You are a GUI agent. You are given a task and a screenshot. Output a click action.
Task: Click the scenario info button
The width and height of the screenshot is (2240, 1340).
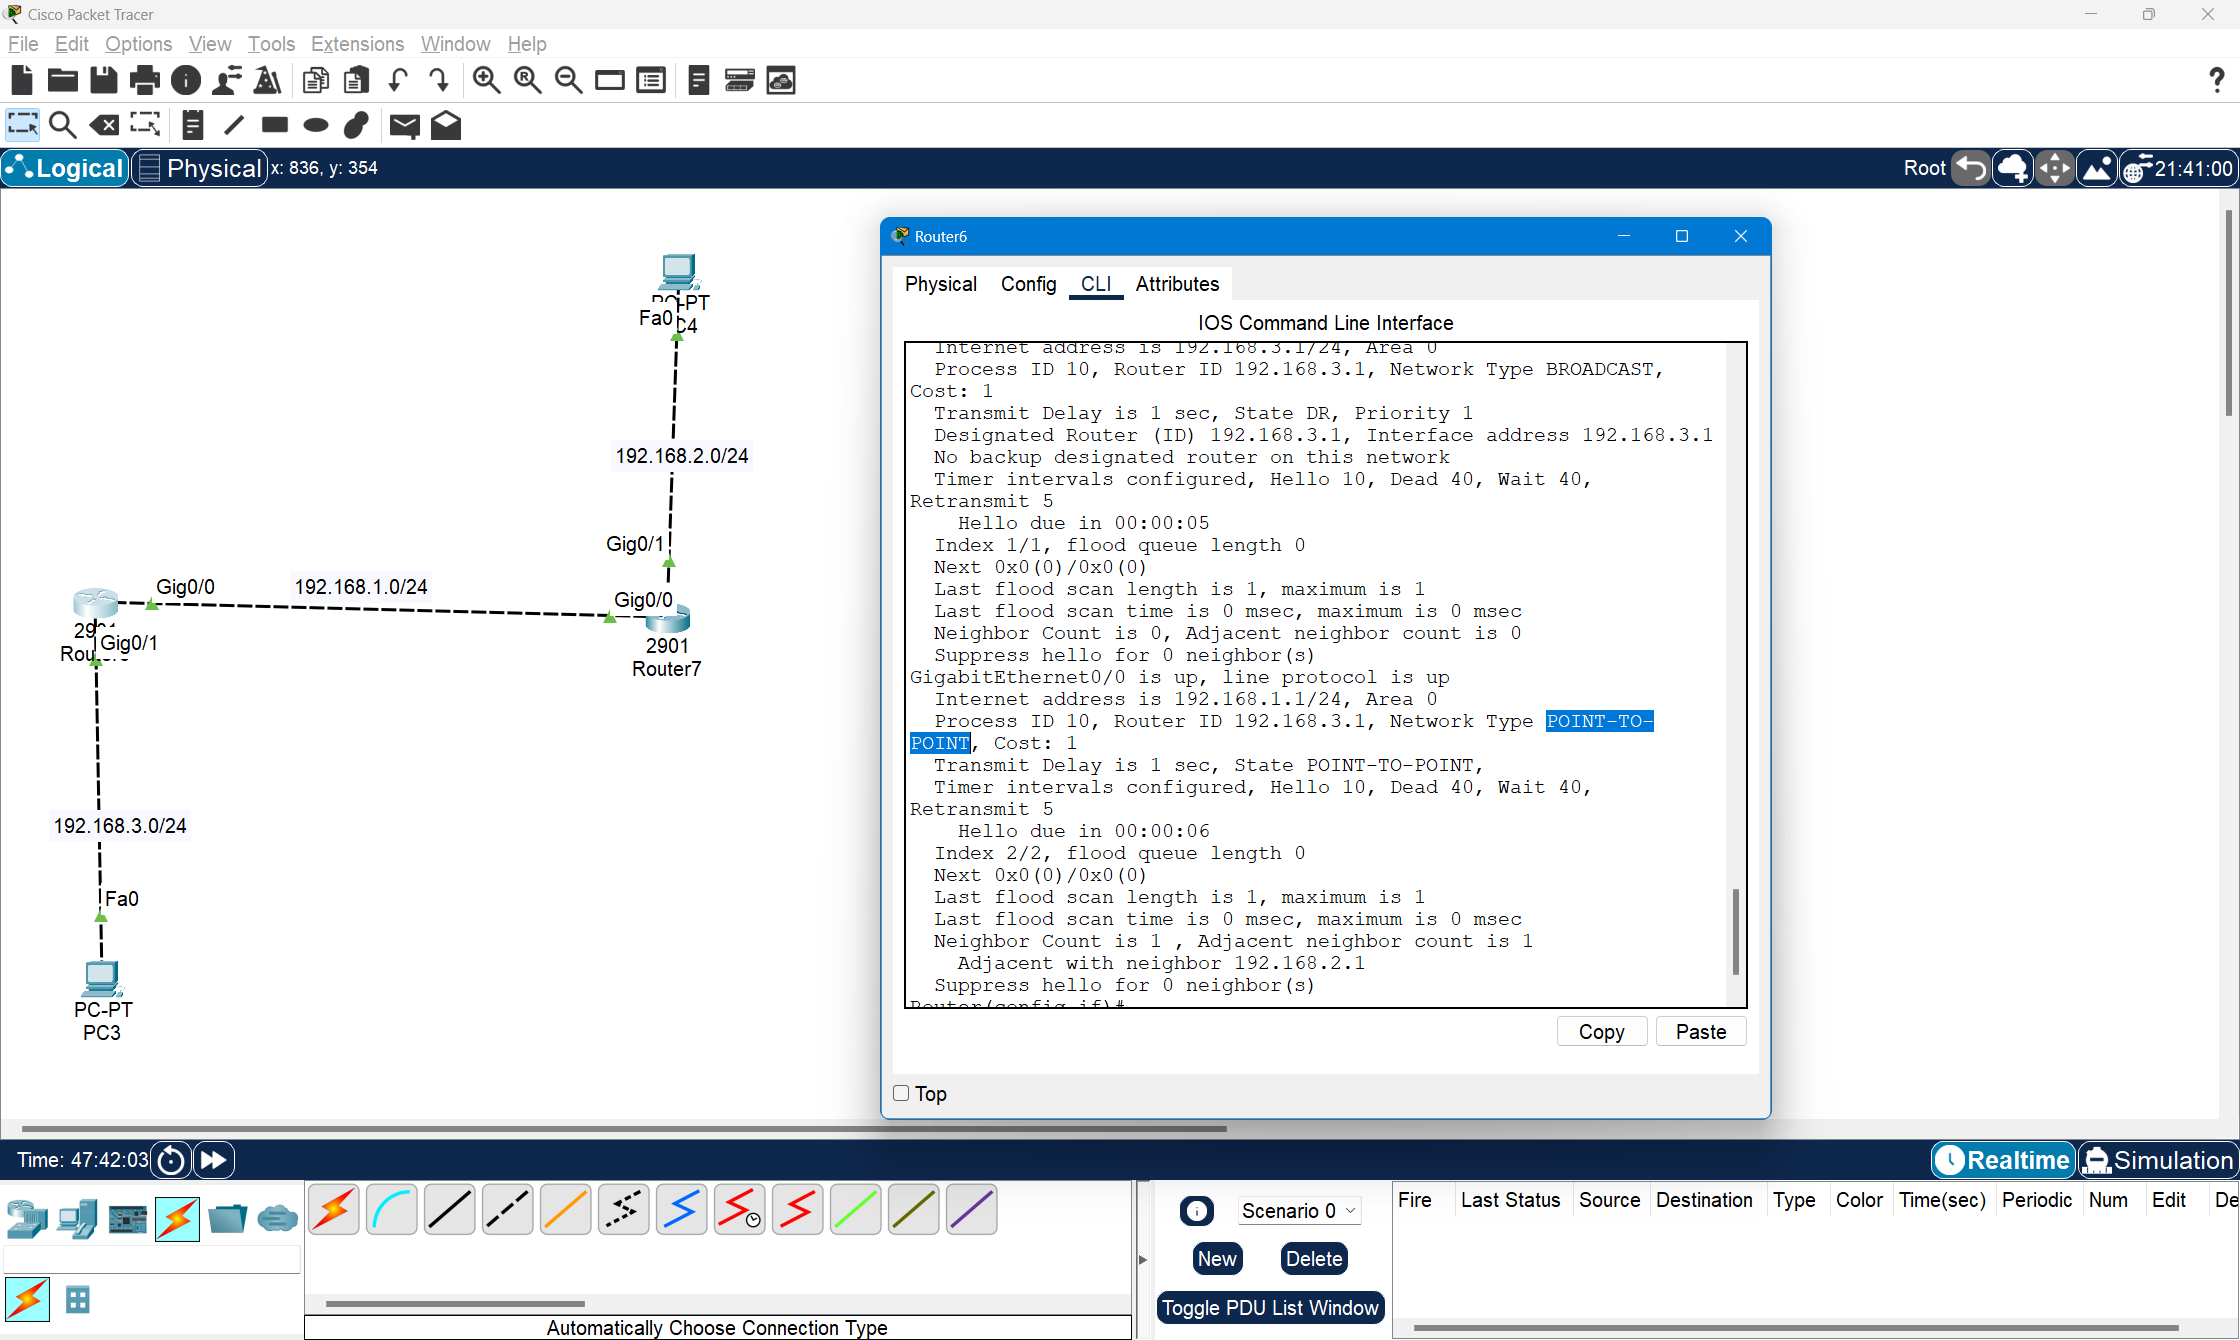point(1196,1211)
